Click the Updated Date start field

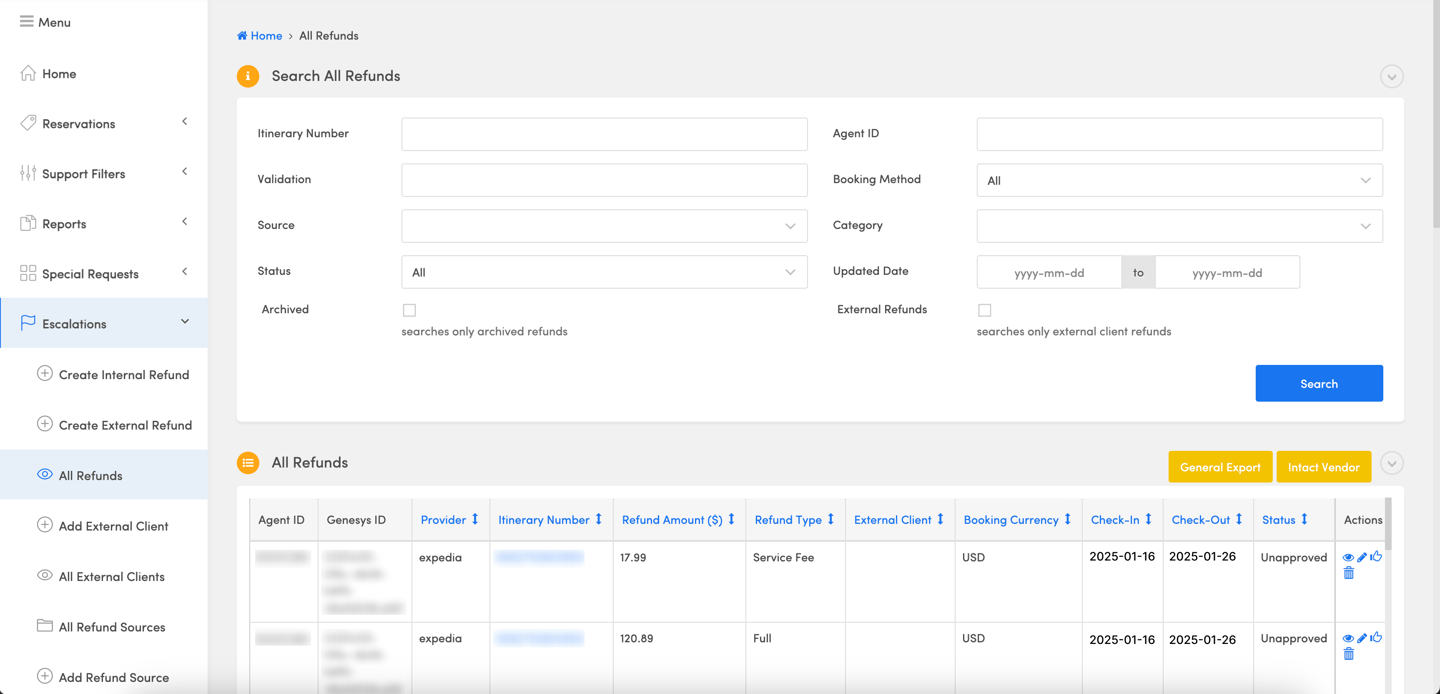pyautogui.click(x=1048, y=272)
